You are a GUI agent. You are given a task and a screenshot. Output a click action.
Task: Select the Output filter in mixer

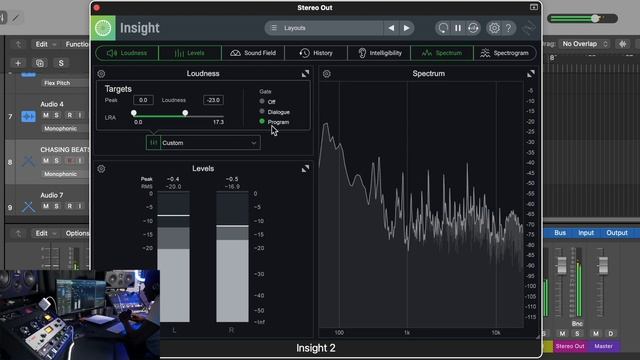[x=617, y=233]
